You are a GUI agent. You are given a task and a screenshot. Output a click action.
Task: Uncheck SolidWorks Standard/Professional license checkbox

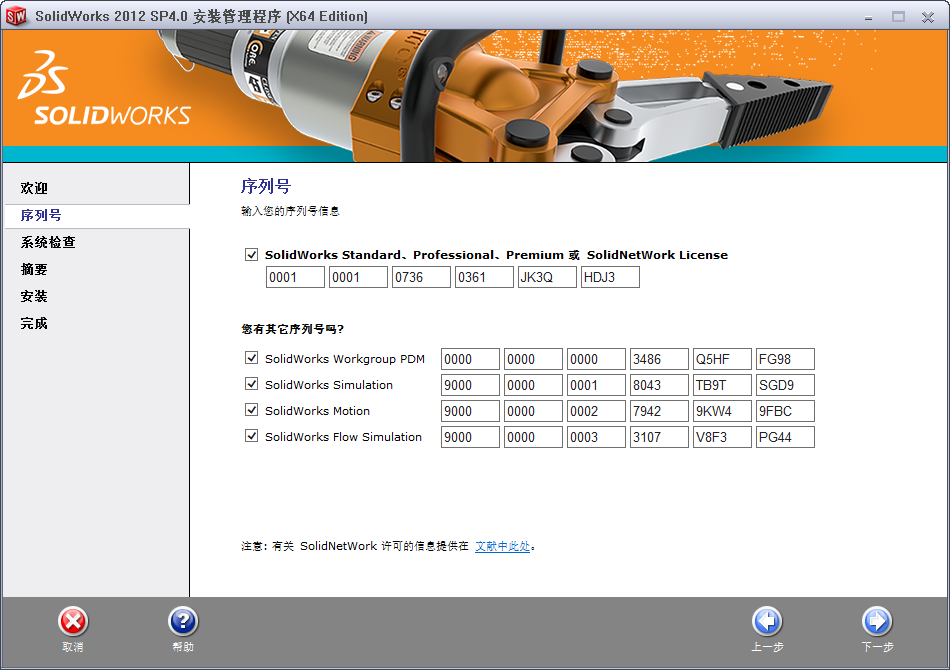point(251,254)
